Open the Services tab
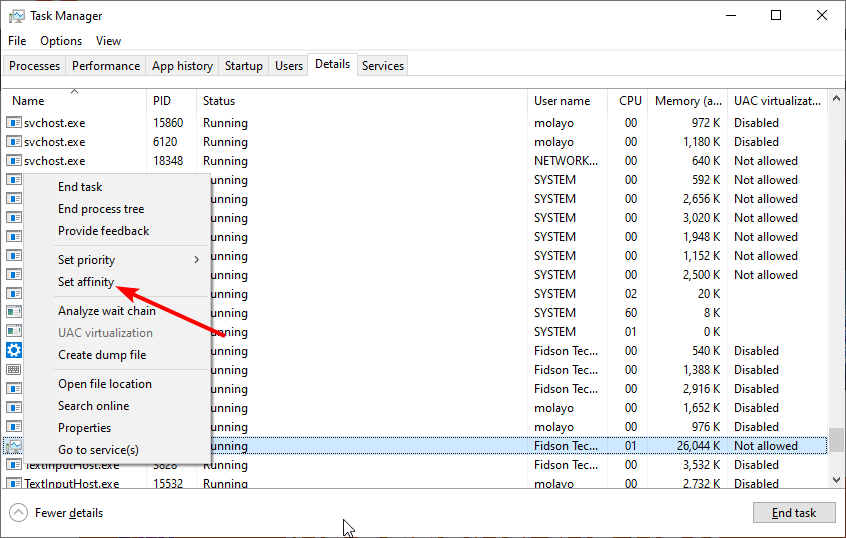 [x=383, y=66]
